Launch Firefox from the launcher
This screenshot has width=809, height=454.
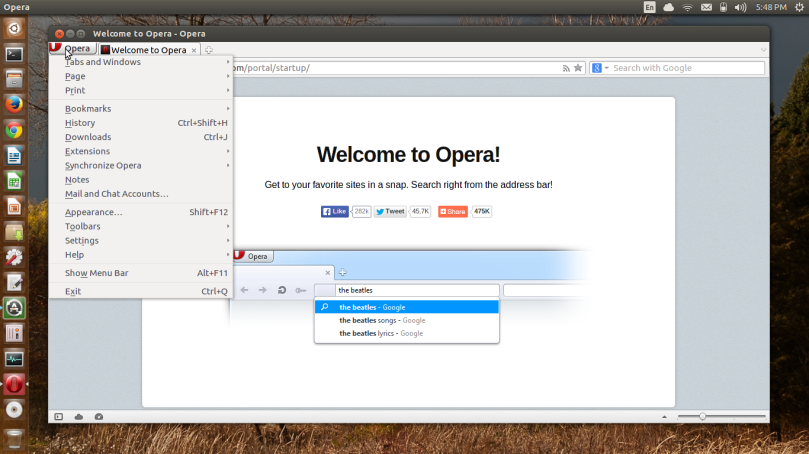click(14, 105)
